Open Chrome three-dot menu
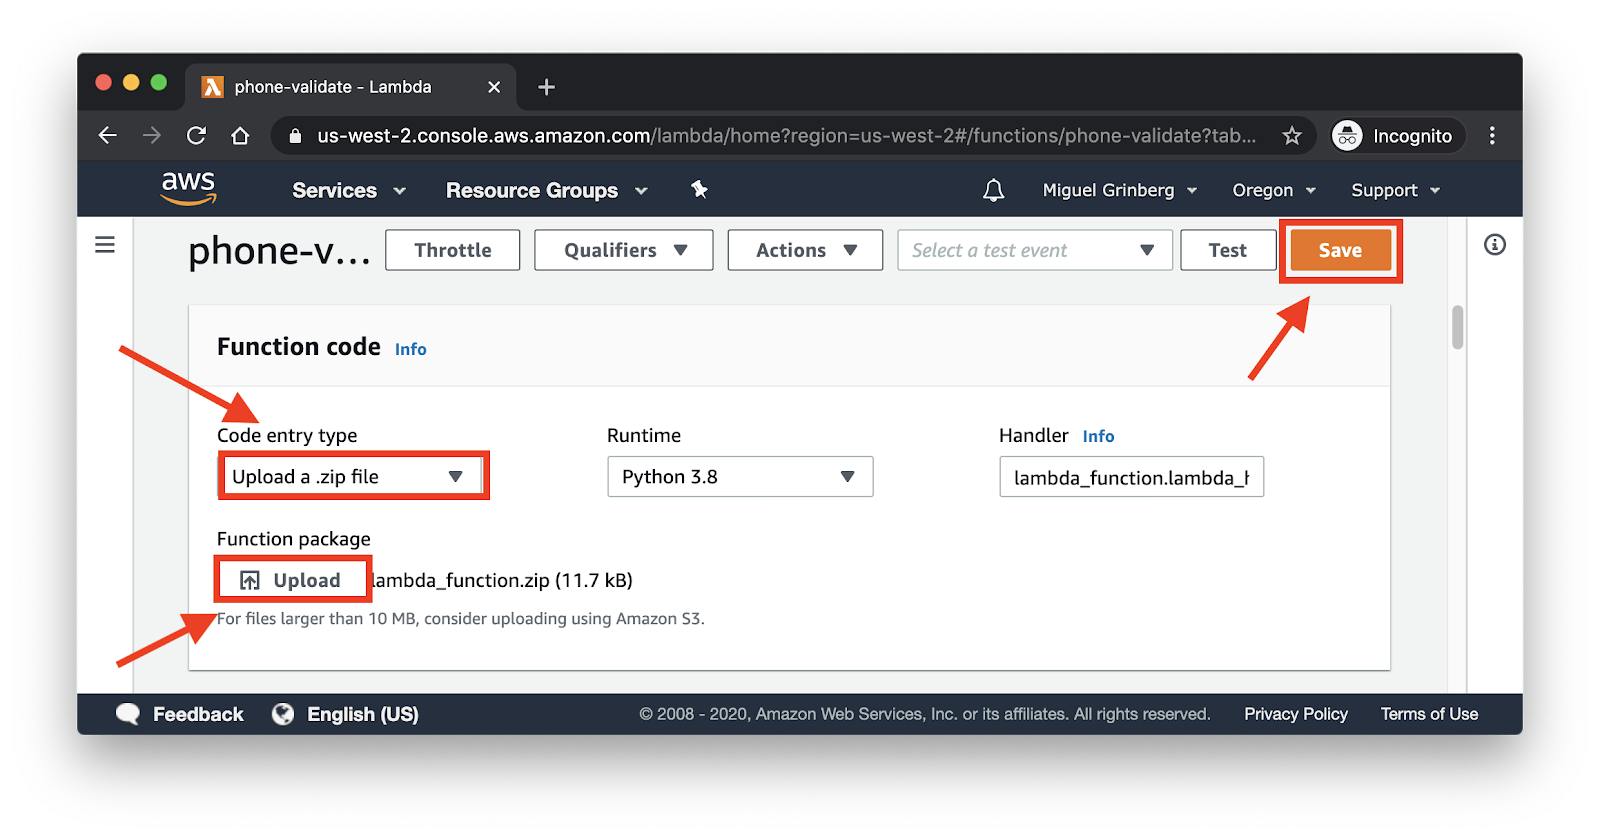Screen dimensions: 1600x837 (1492, 135)
